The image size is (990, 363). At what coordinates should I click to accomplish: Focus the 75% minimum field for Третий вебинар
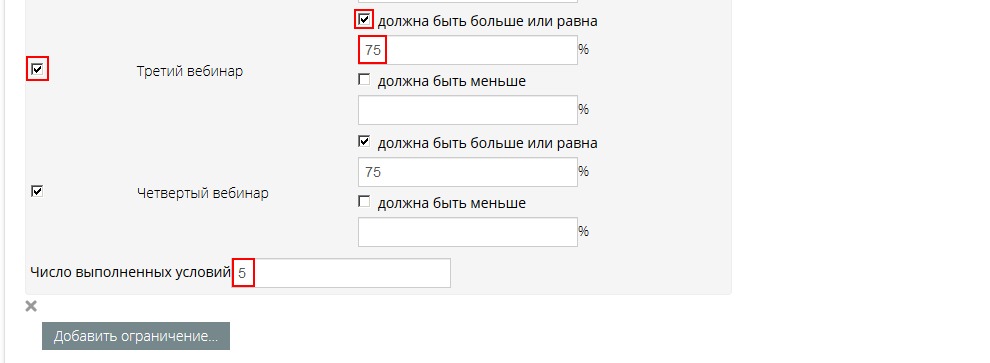coord(468,50)
